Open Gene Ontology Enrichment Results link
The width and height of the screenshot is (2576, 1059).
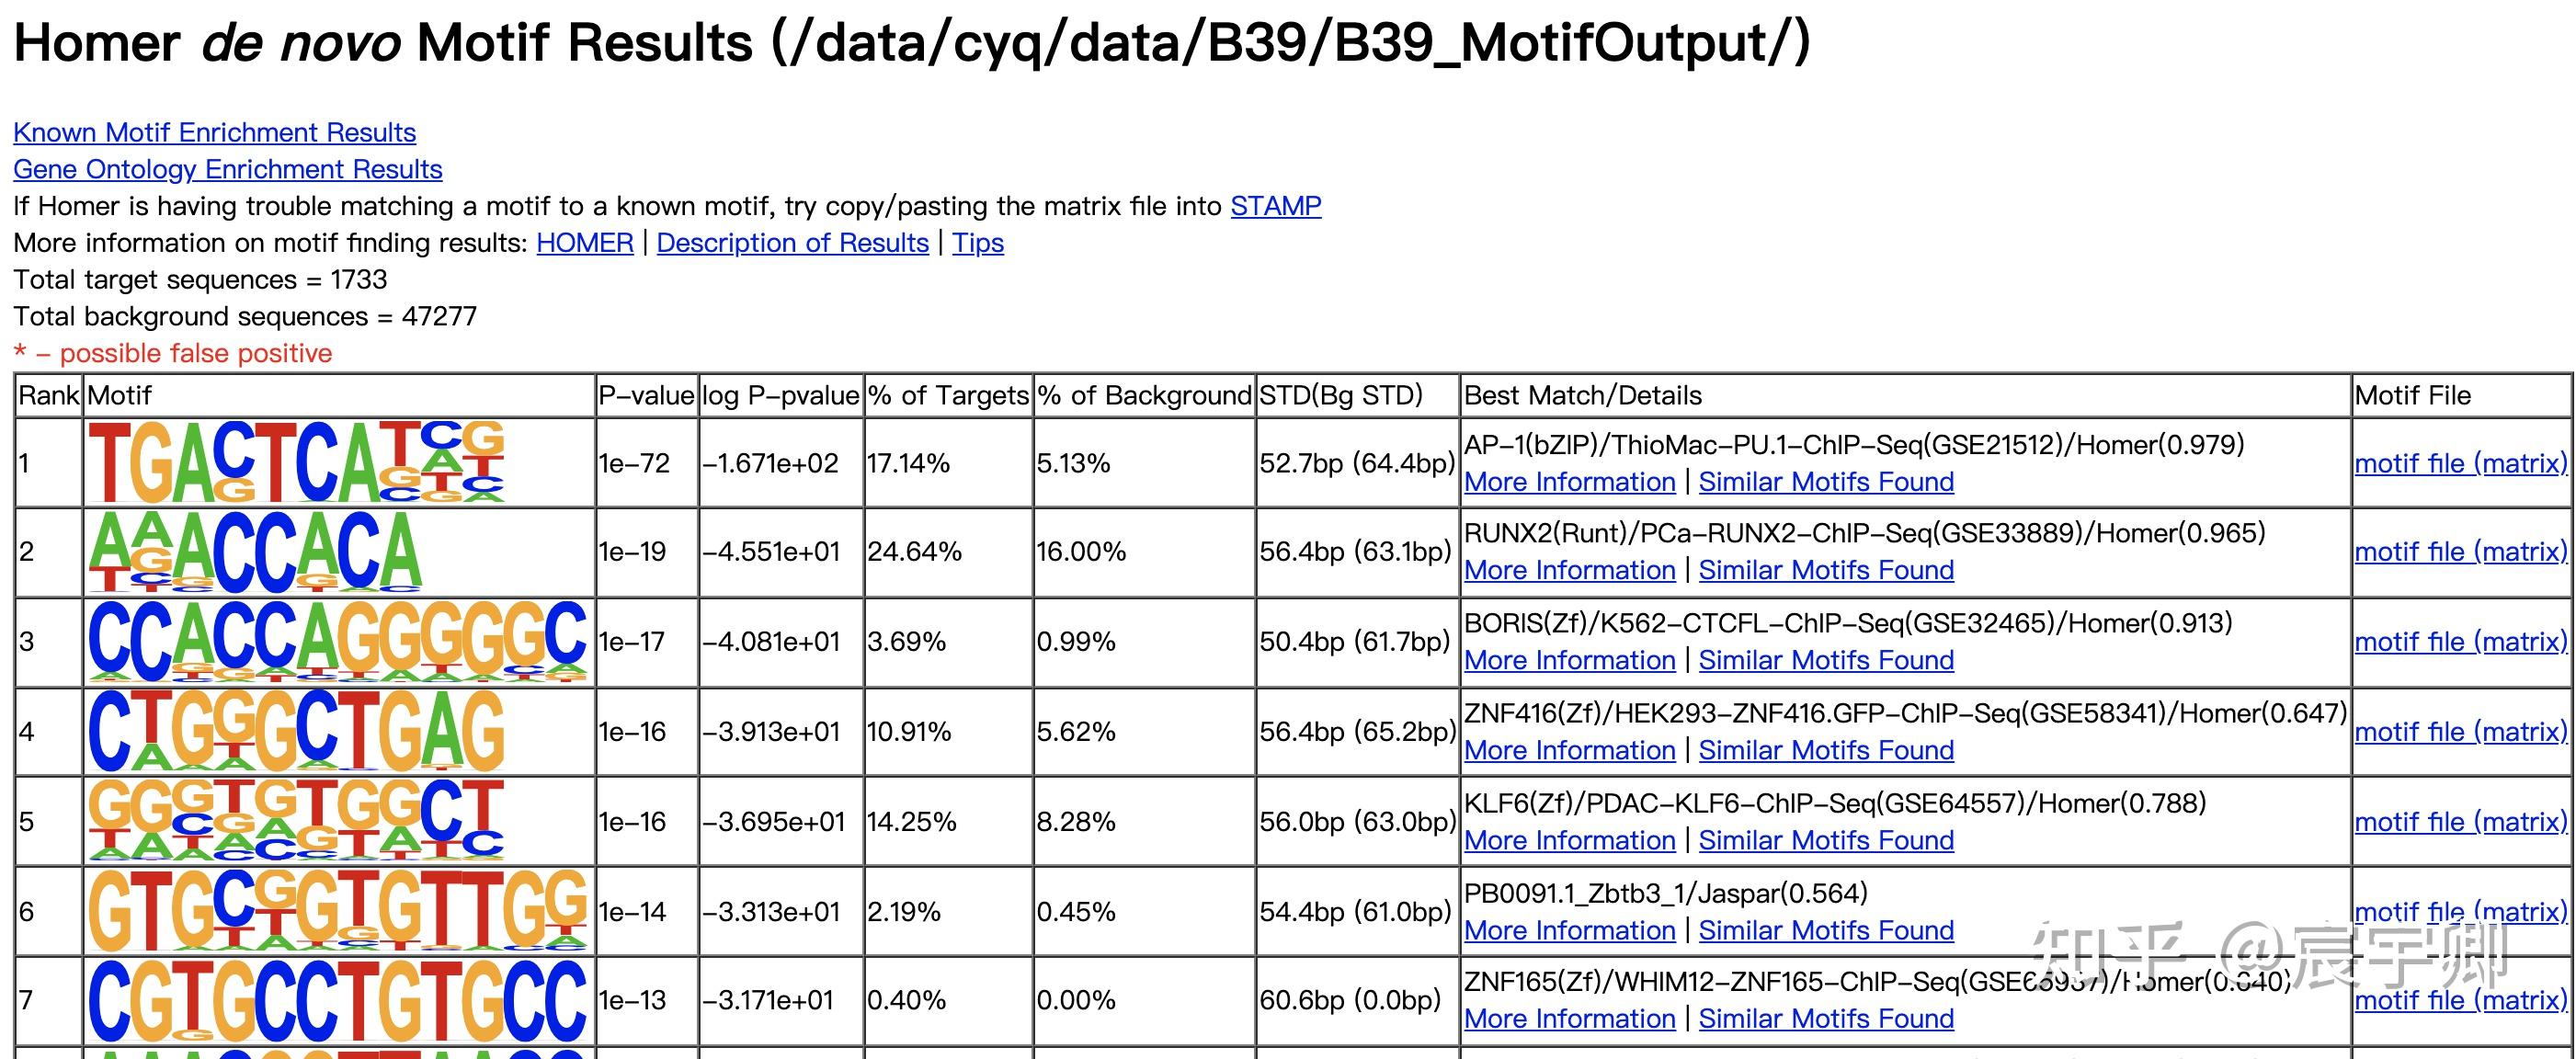[x=227, y=169]
